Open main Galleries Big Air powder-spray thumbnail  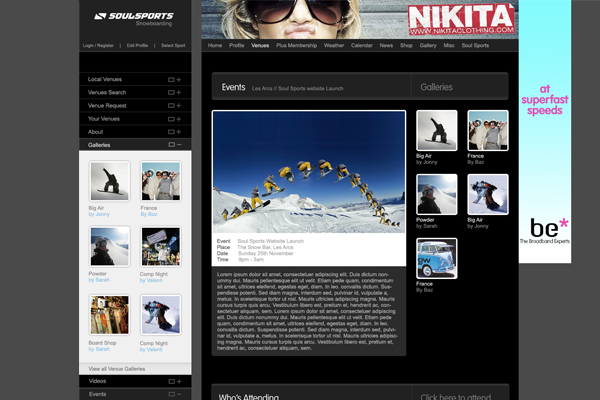[488, 194]
